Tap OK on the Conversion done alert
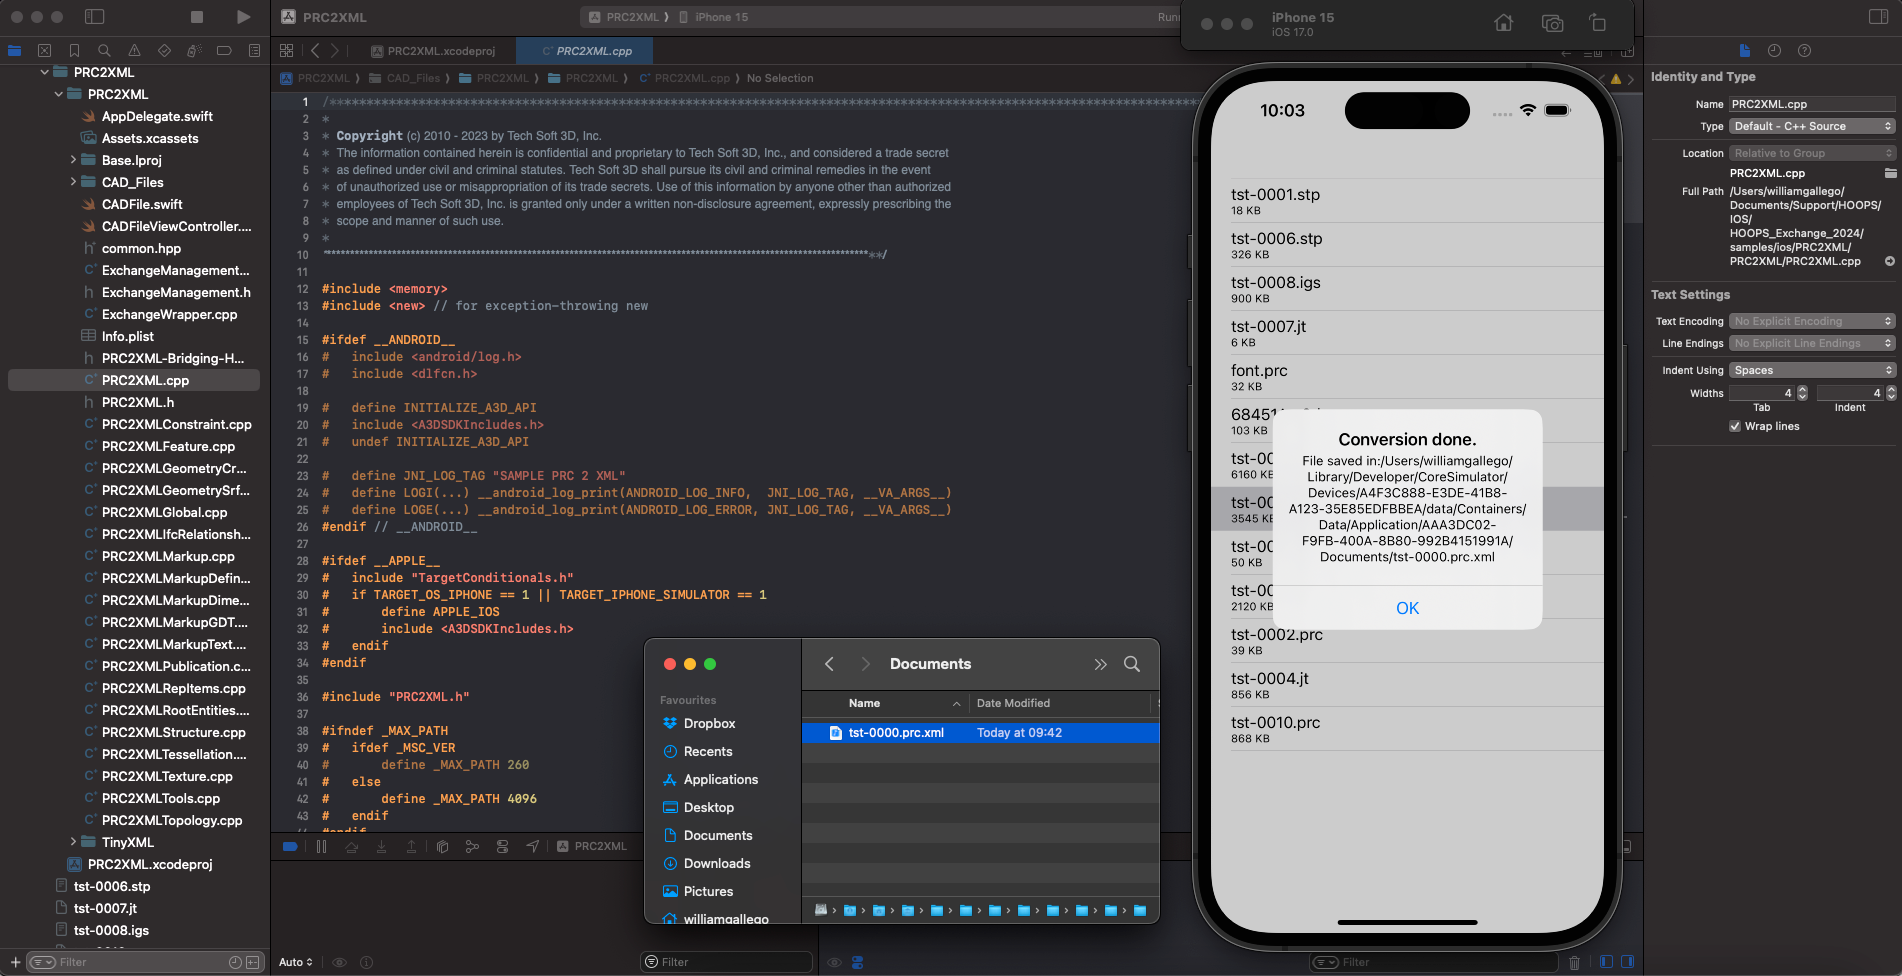1902x976 pixels. (x=1407, y=607)
